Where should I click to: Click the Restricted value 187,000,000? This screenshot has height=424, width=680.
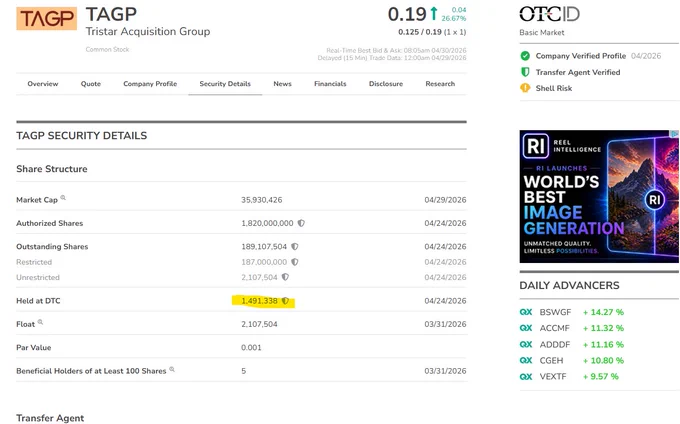pyautogui.click(x=264, y=262)
